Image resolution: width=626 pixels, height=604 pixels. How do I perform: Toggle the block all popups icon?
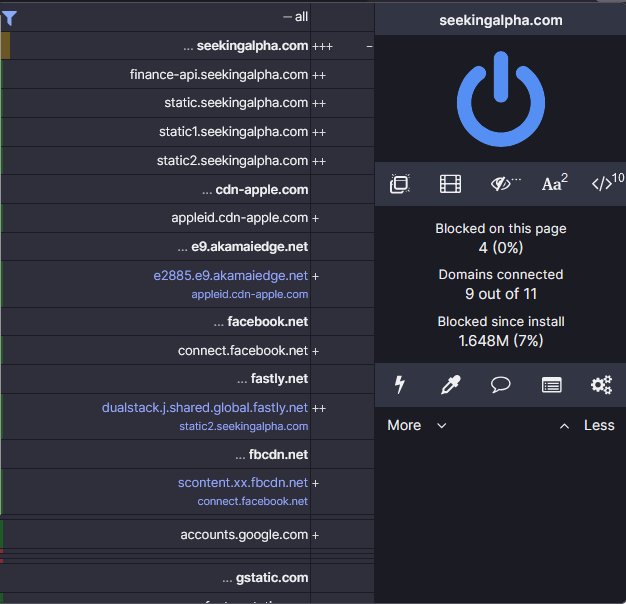pos(400,184)
